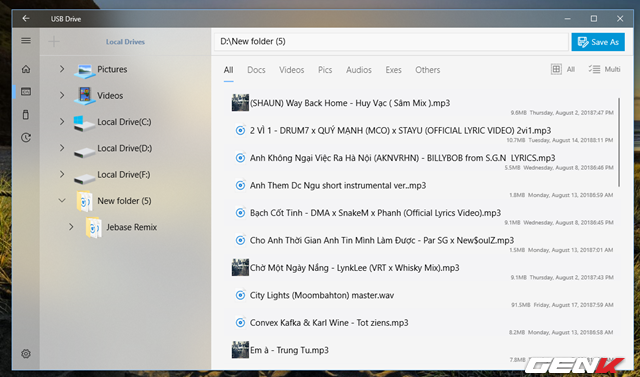640x377 pixels.
Task: Switch to the Videos filter tab
Action: 291,70
